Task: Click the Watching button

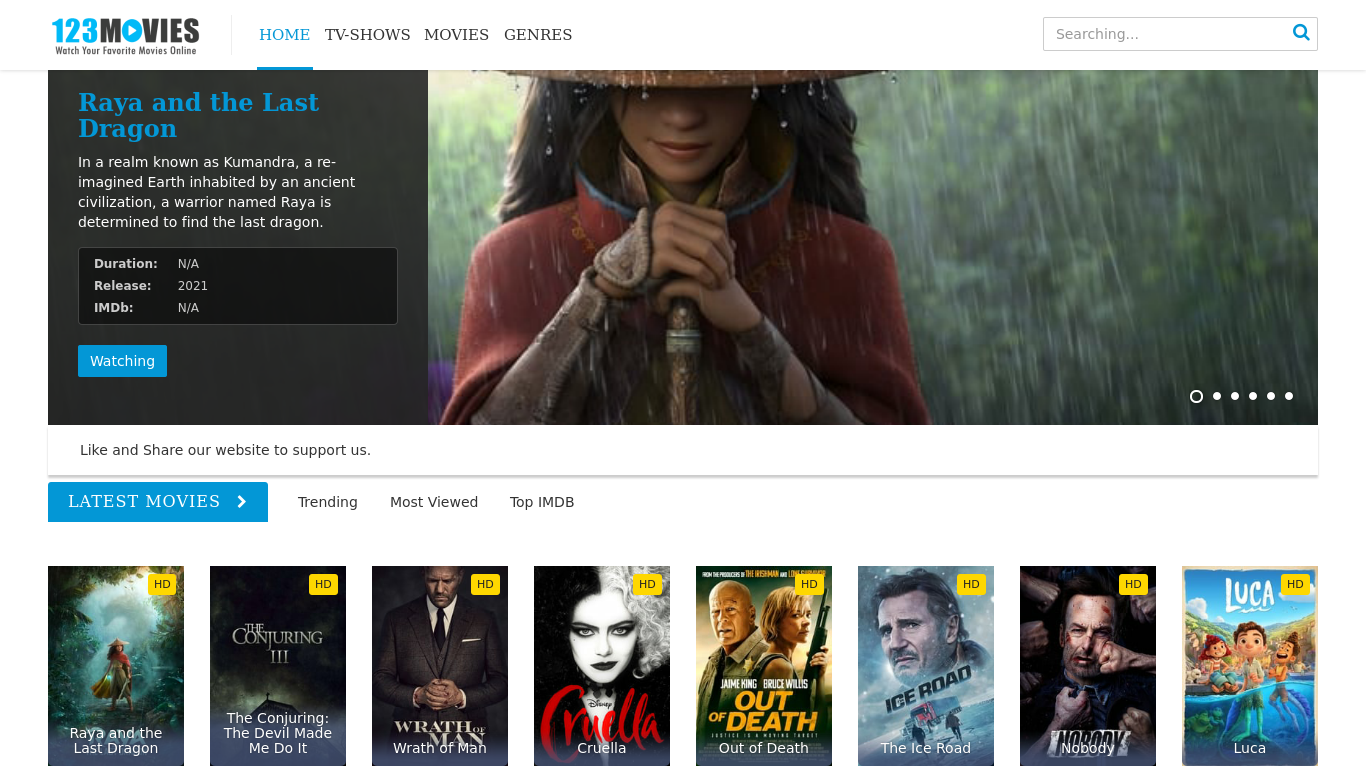Action: [x=122, y=361]
